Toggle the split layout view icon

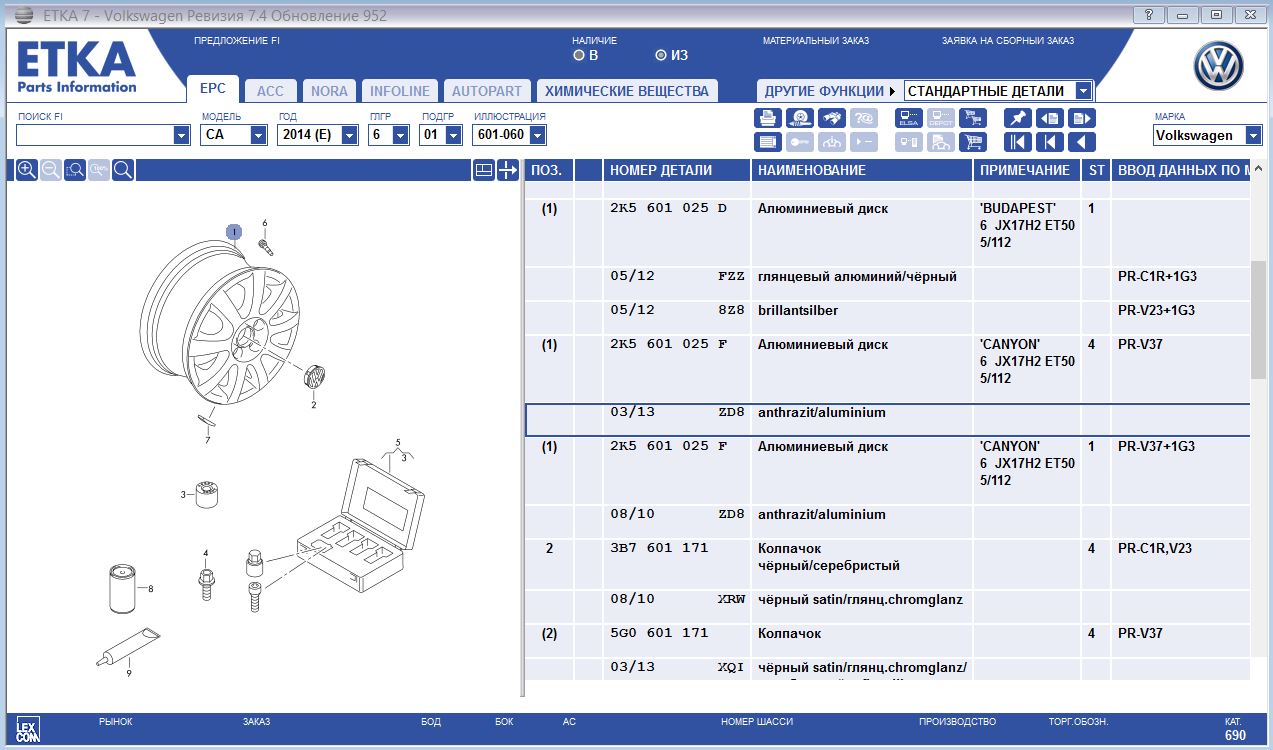coord(483,170)
